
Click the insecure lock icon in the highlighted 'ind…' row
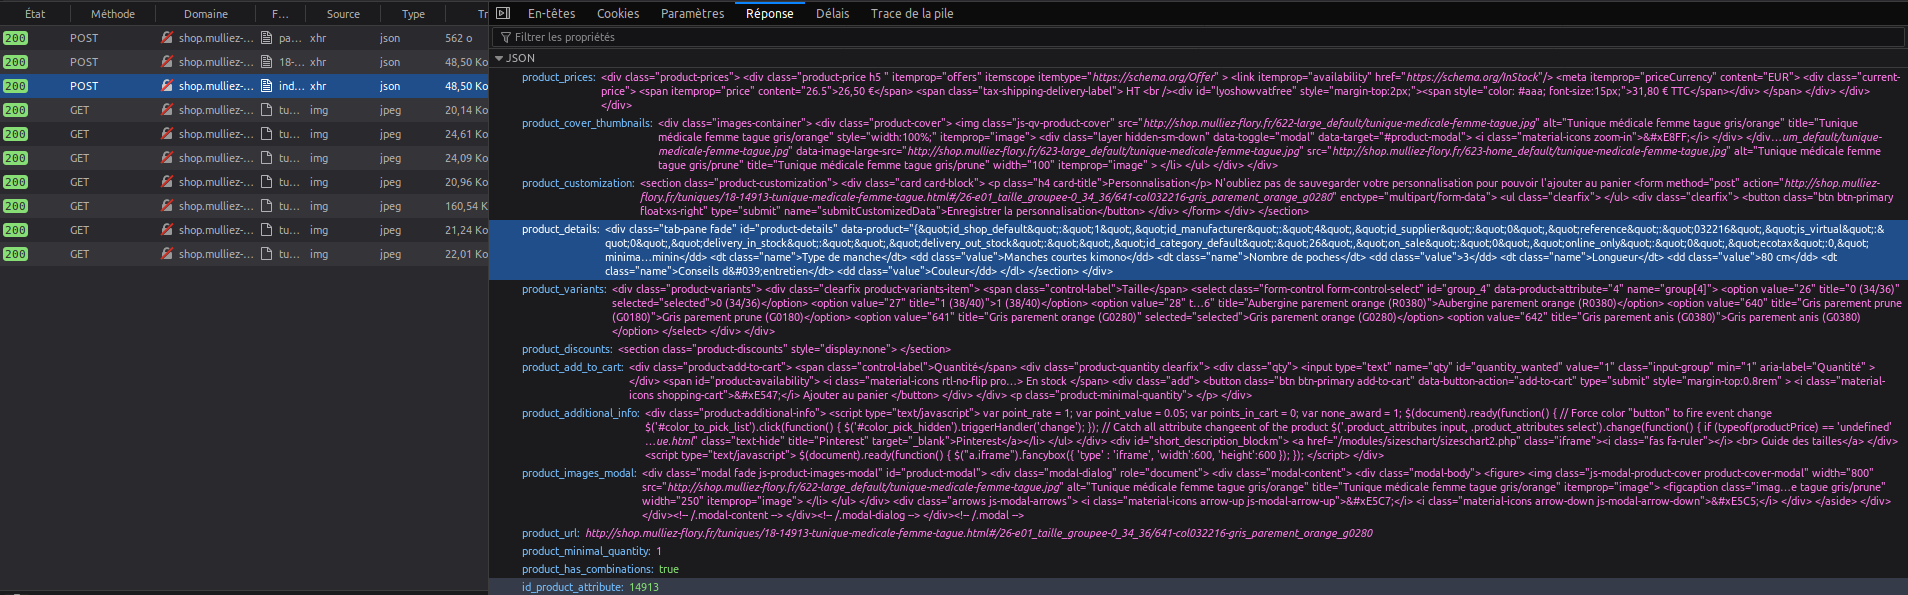(x=167, y=86)
